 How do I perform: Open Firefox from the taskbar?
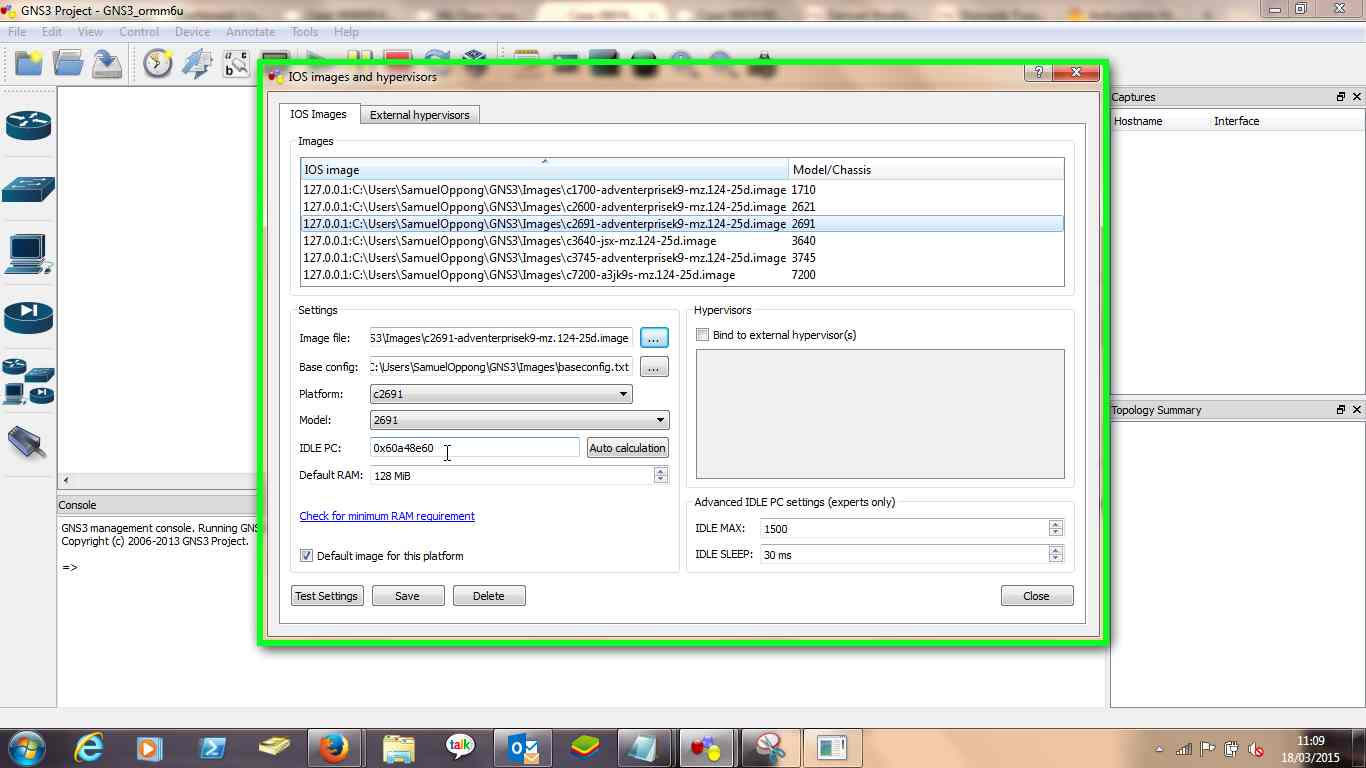[333, 747]
